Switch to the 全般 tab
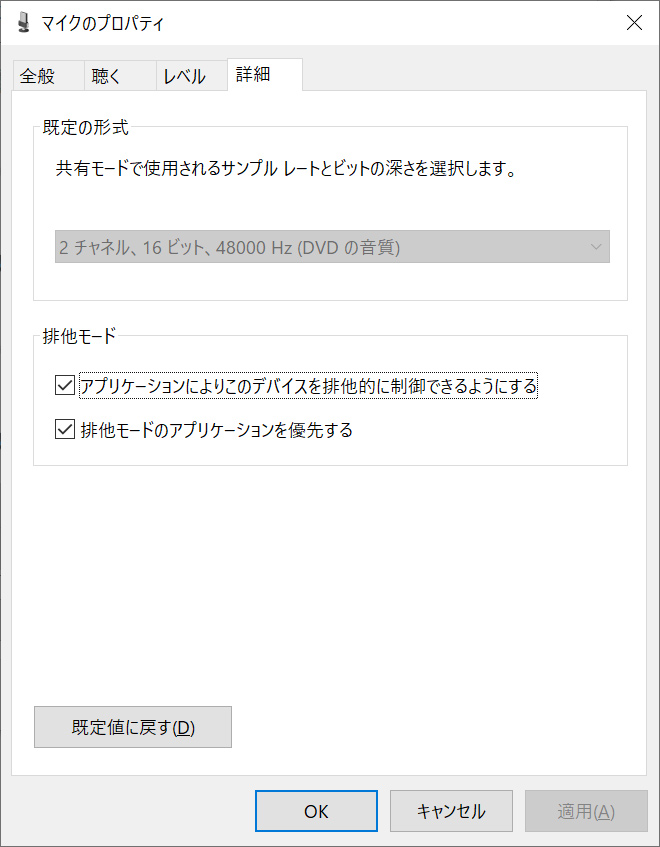Screen dimensions: 660x847 tap(37, 76)
